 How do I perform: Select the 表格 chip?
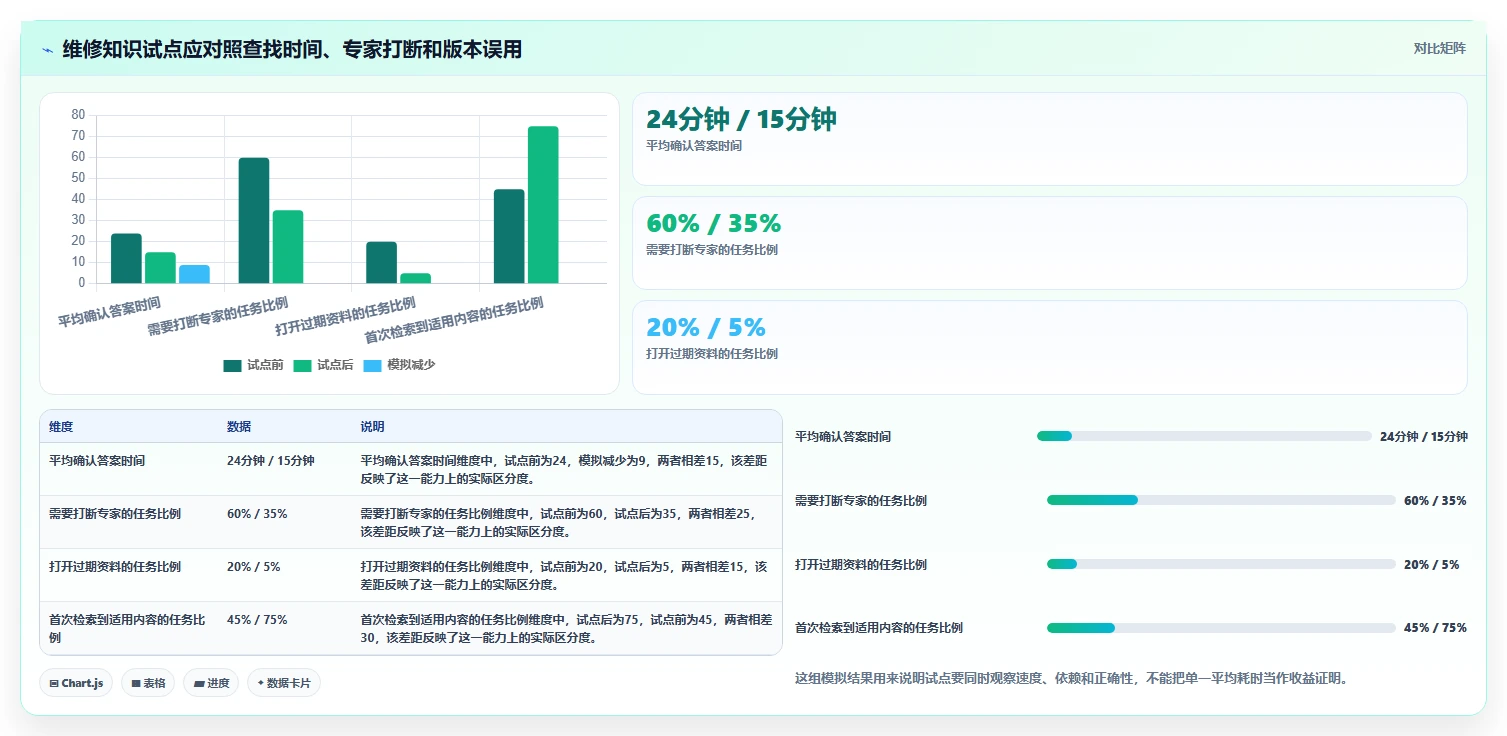pos(148,683)
